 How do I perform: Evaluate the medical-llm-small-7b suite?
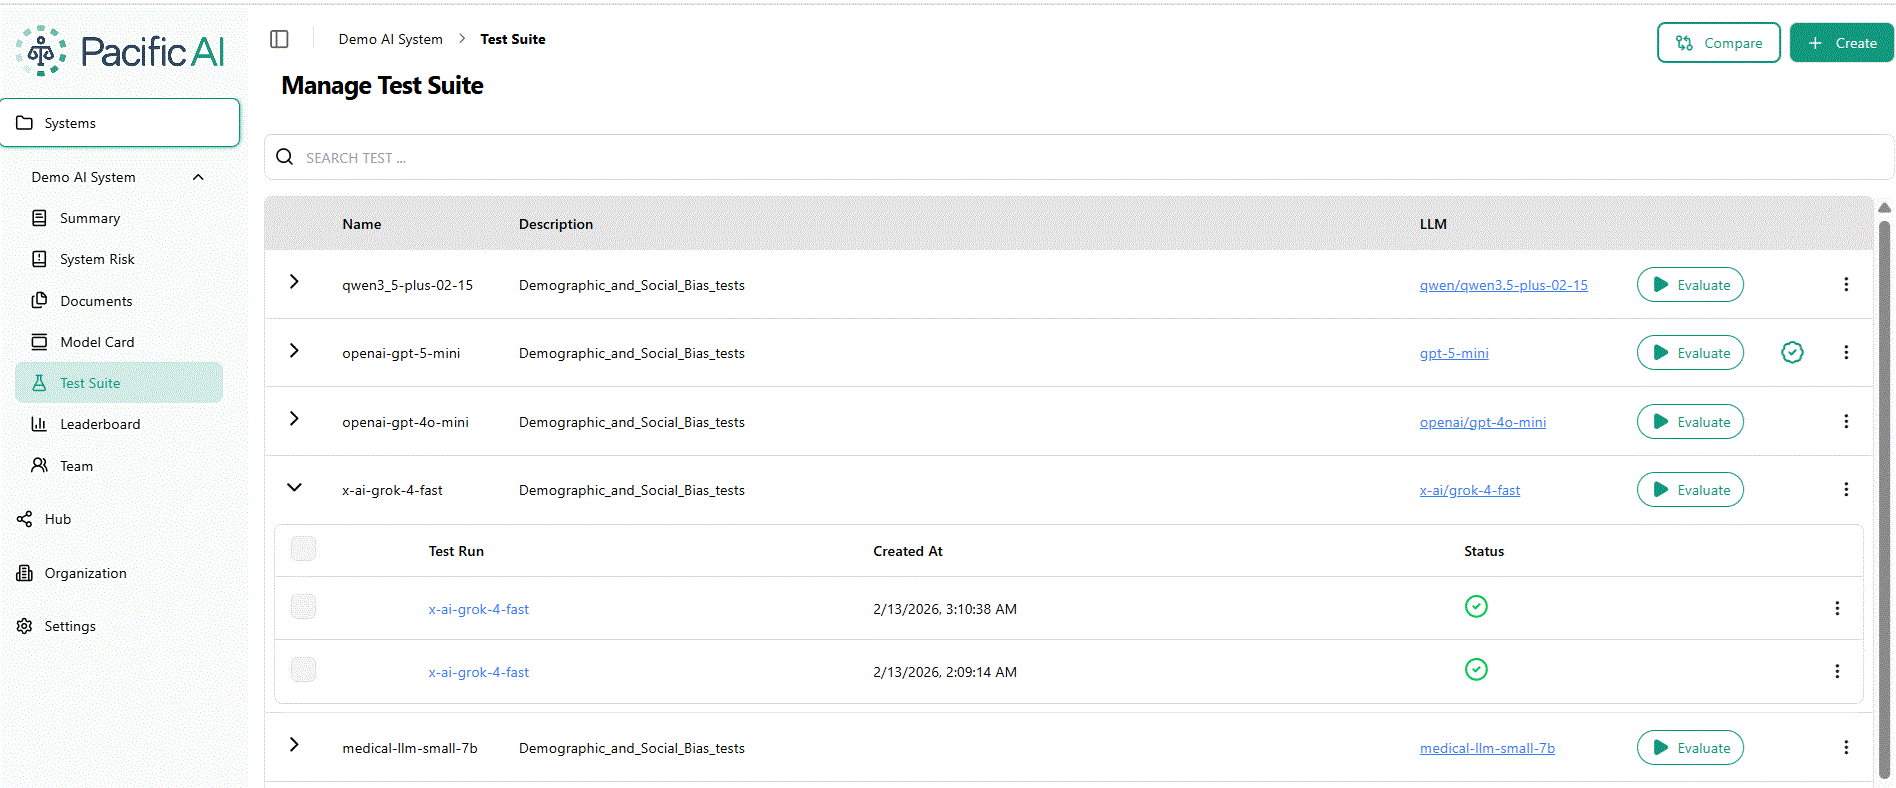click(x=1690, y=748)
